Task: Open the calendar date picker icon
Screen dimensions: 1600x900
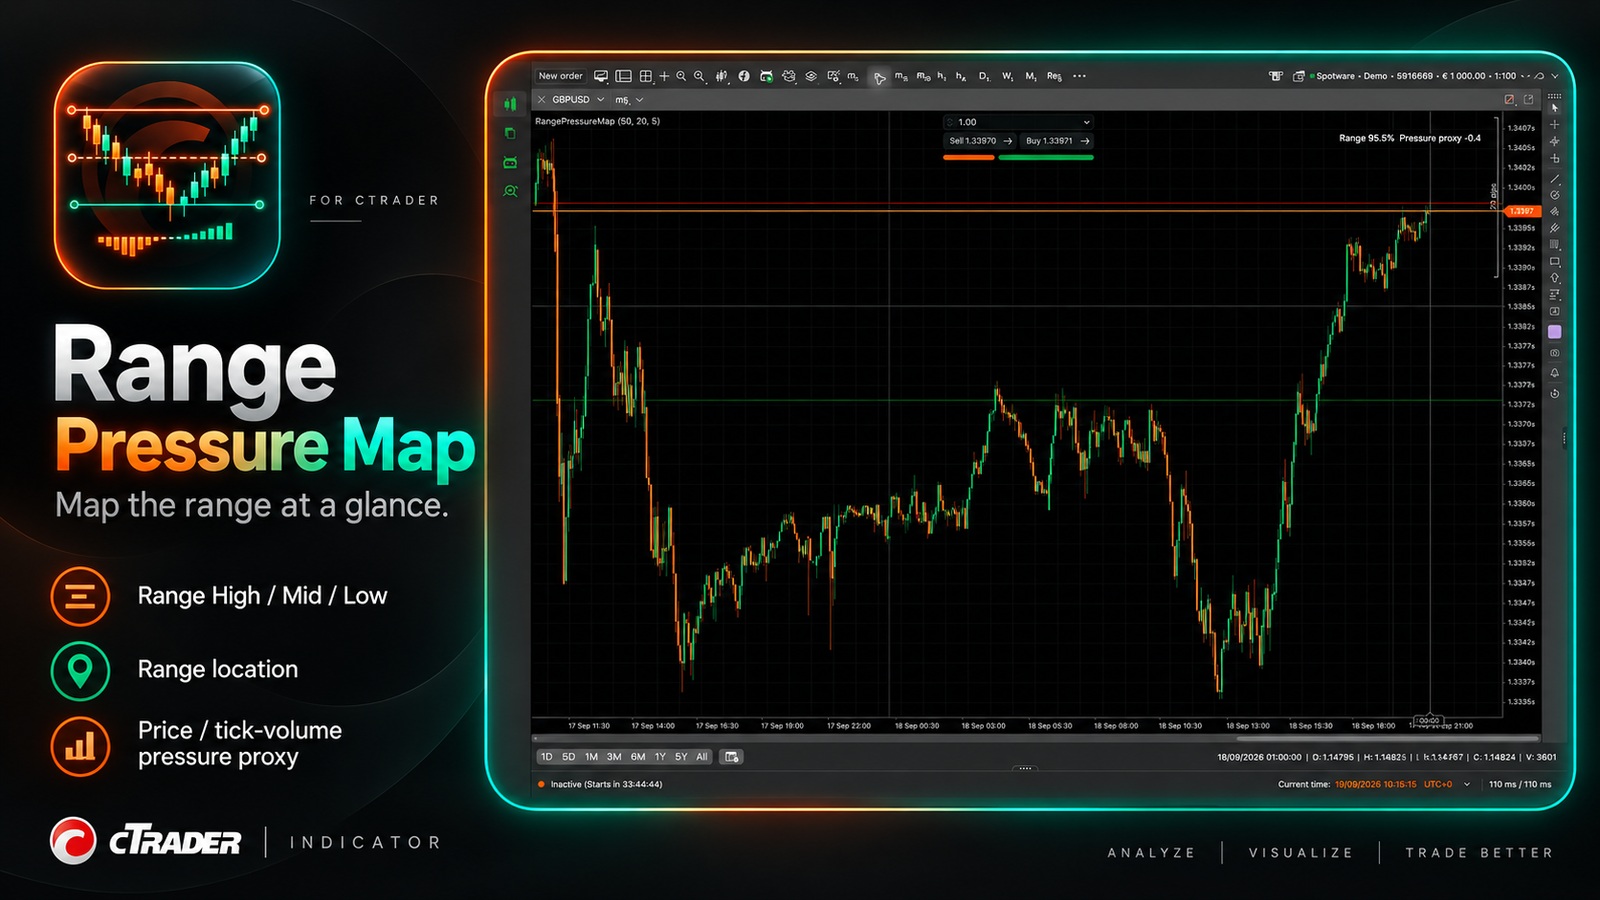Action: [x=732, y=757]
